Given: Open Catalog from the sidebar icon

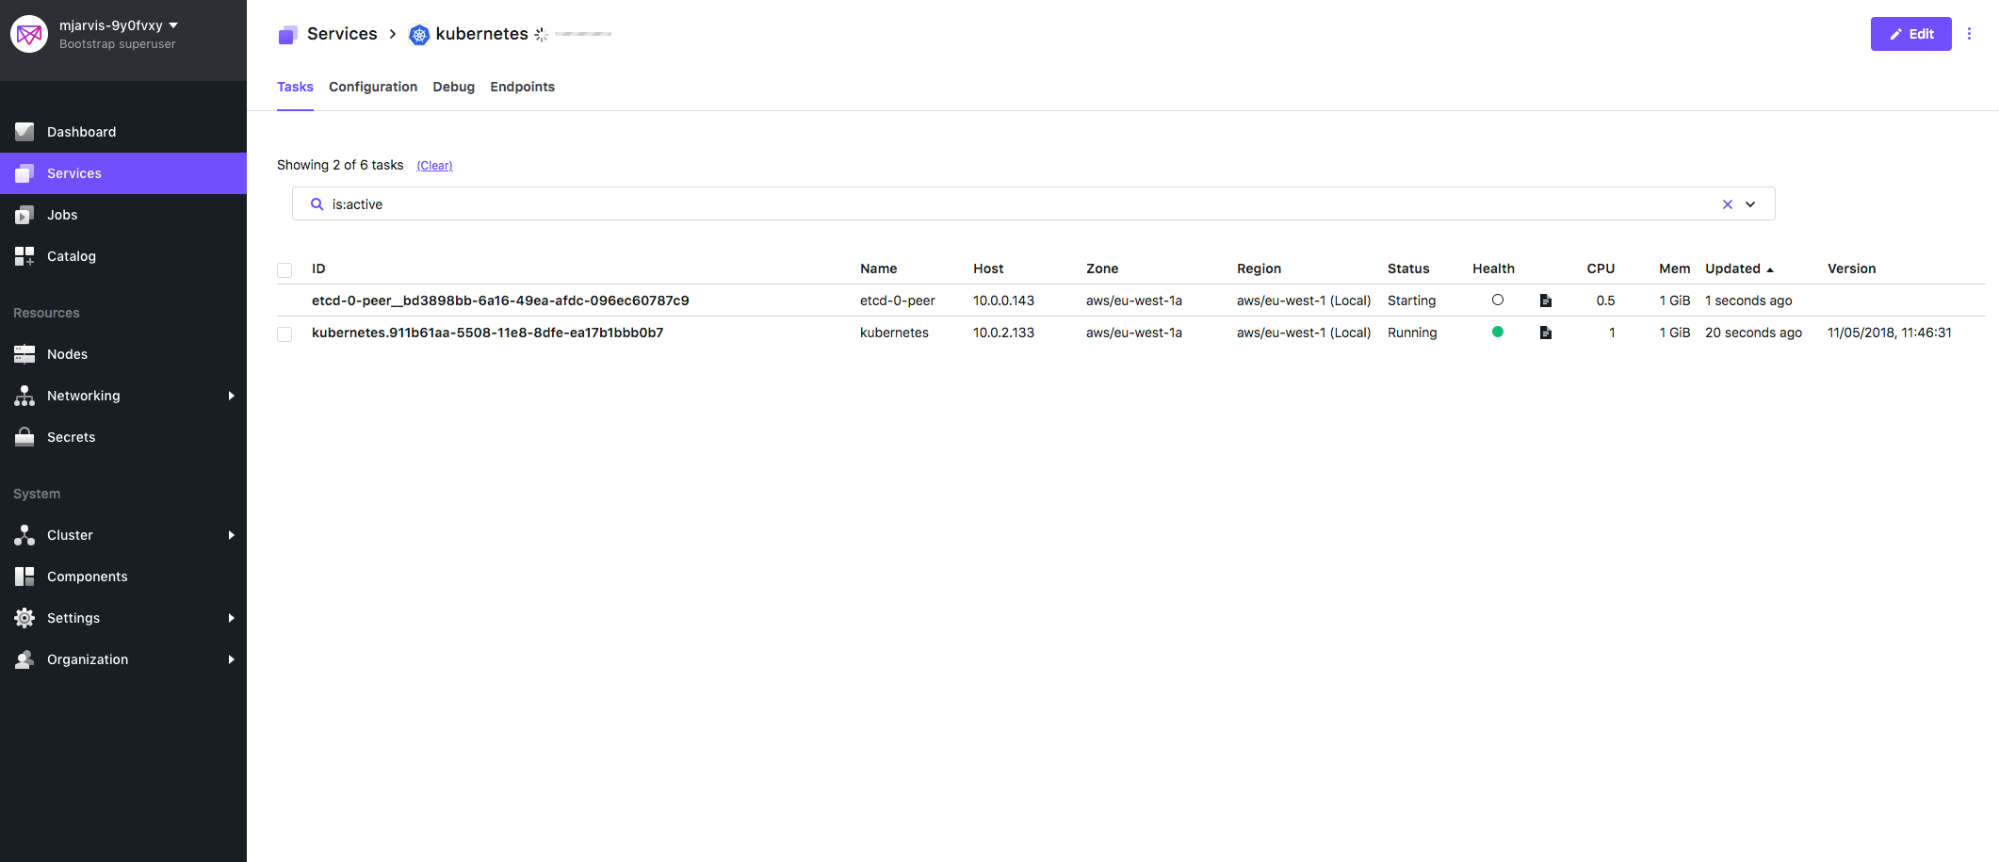Looking at the screenshot, I should pos(25,257).
